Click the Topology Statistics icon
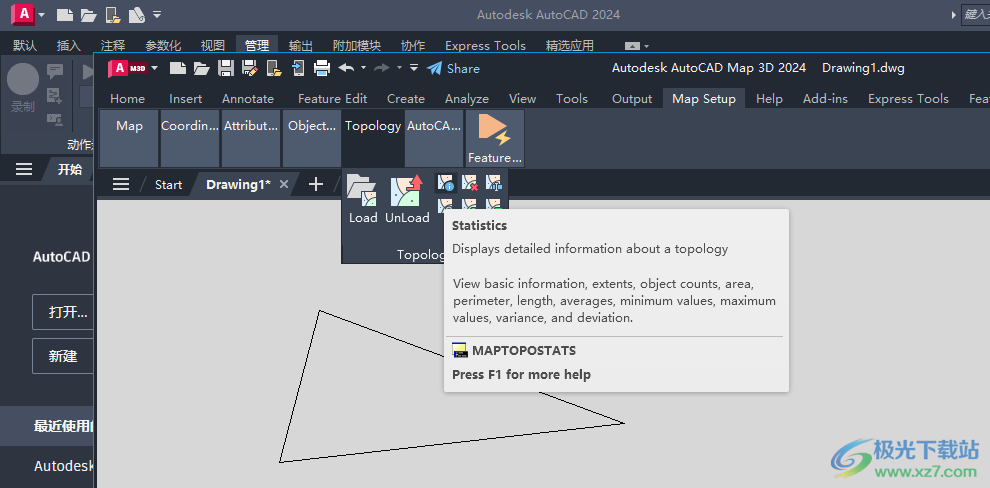The width and height of the screenshot is (990, 488). tap(446, 183)
